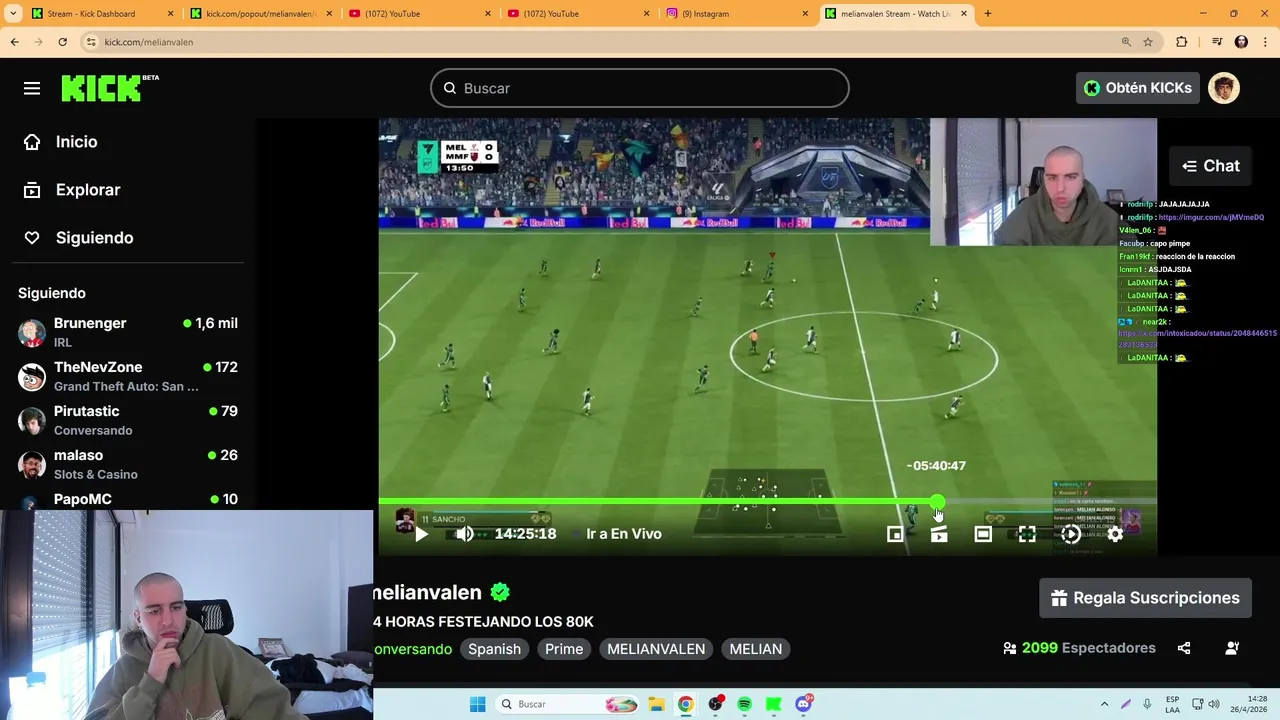Click the Spanish tag
This screenshot has height=720, width=1280.
point(494,649)
